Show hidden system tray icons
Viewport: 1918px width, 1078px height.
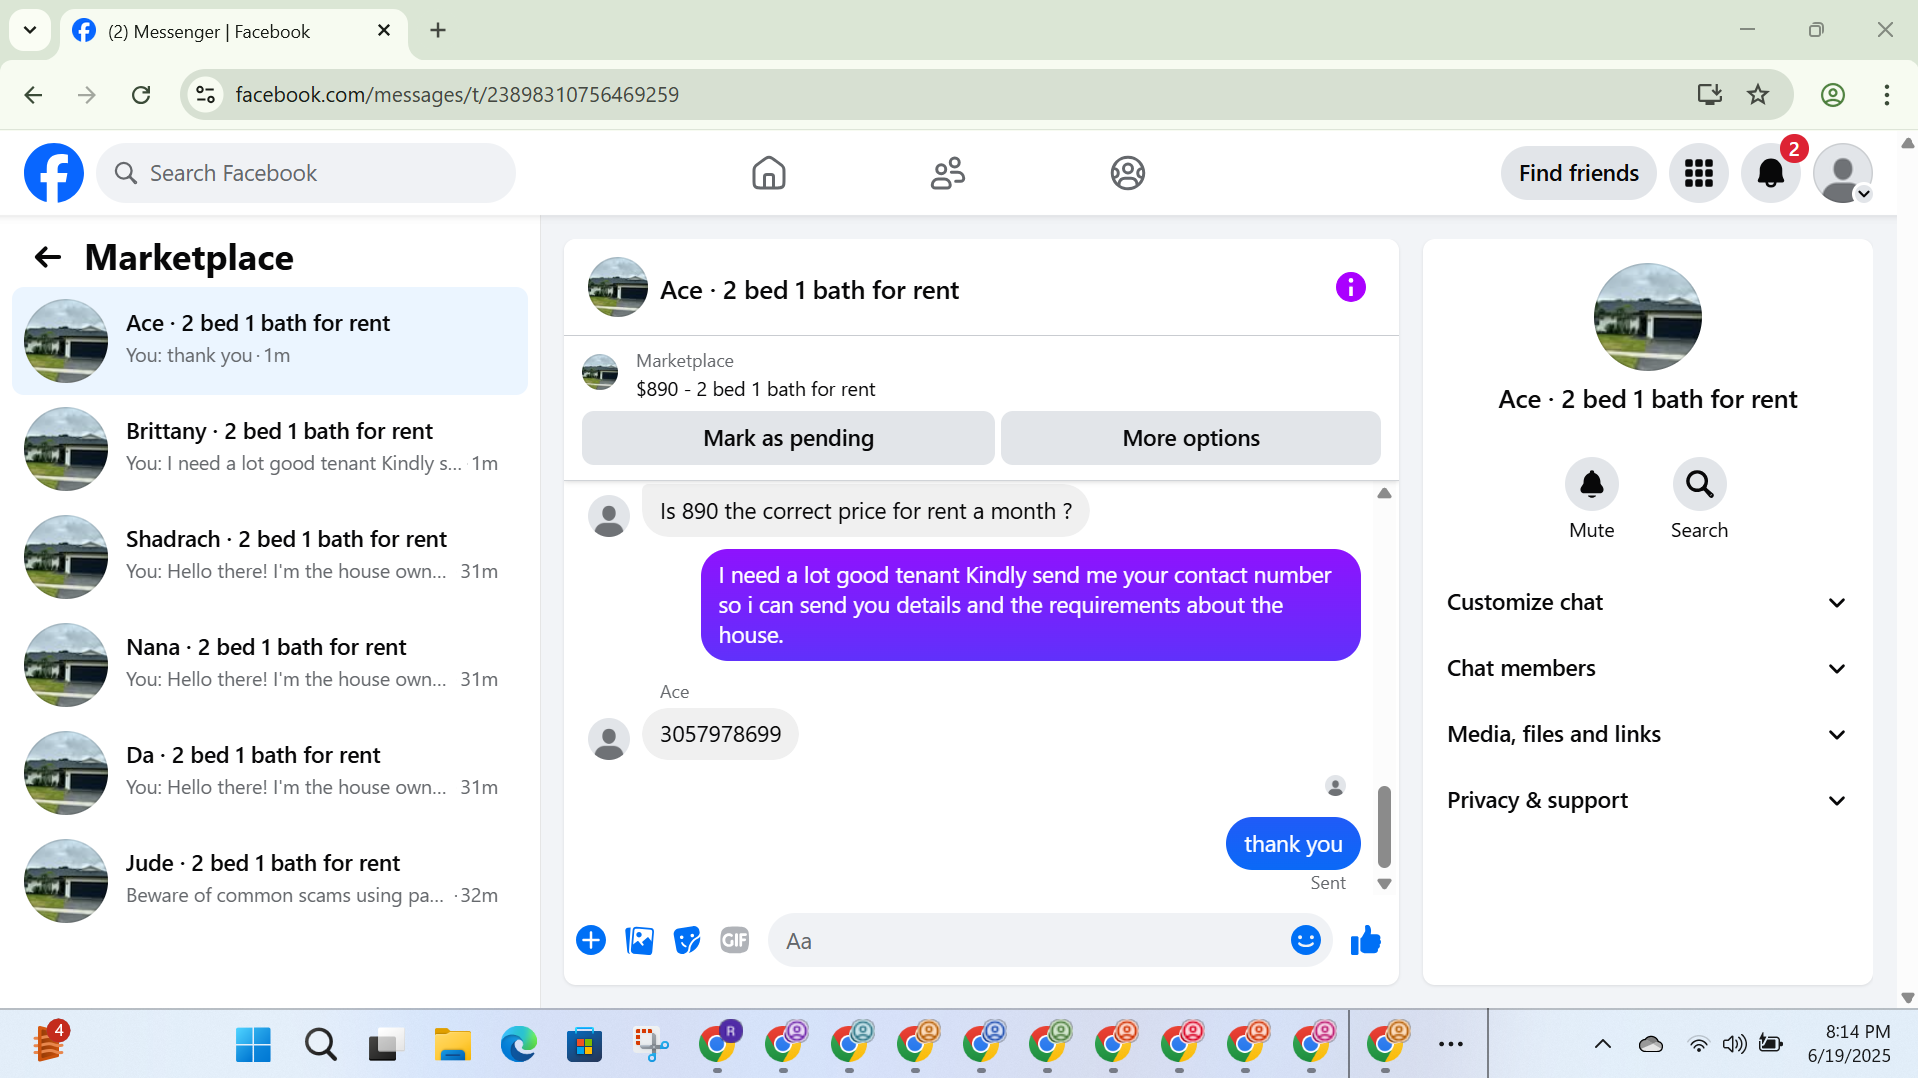click(x=1602, y=1044)
